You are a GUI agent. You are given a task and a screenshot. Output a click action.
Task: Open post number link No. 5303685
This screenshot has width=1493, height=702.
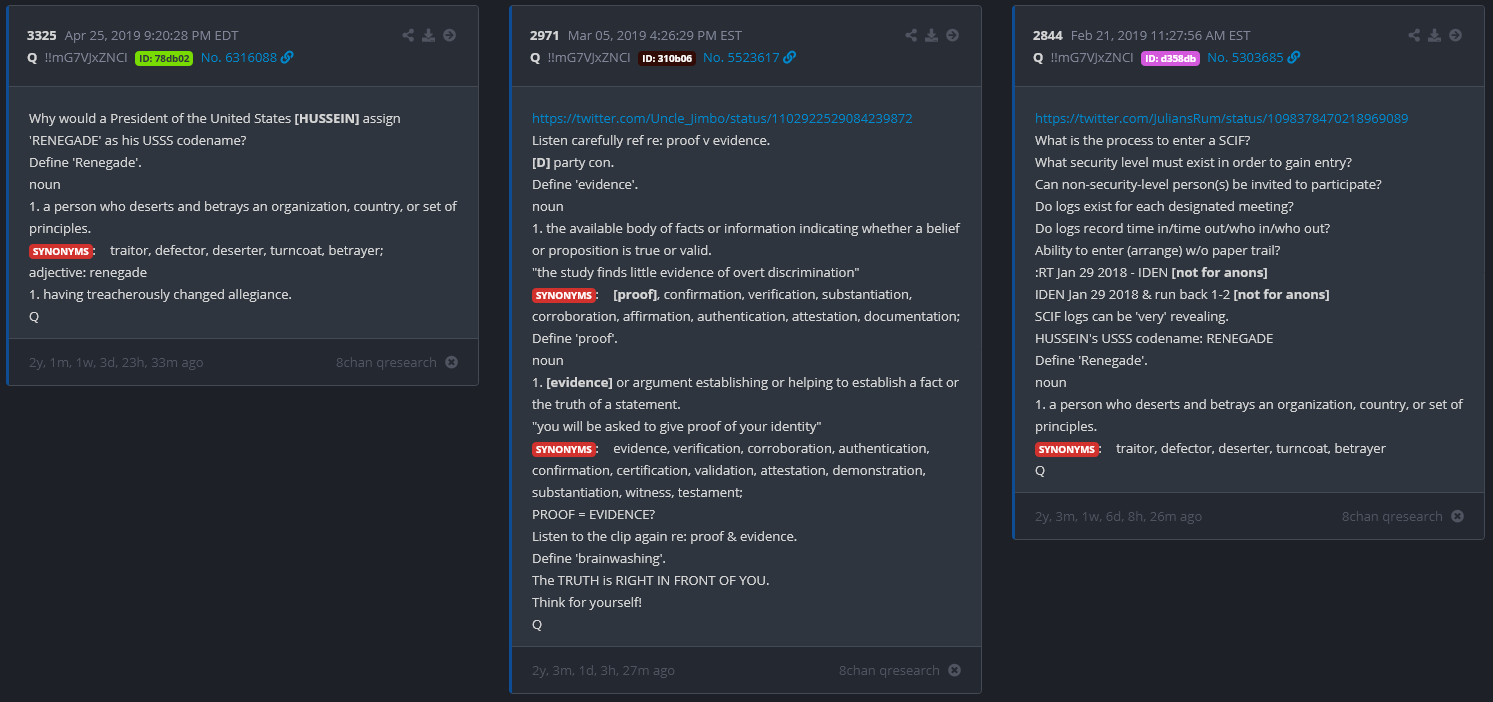click(1245, 58)
